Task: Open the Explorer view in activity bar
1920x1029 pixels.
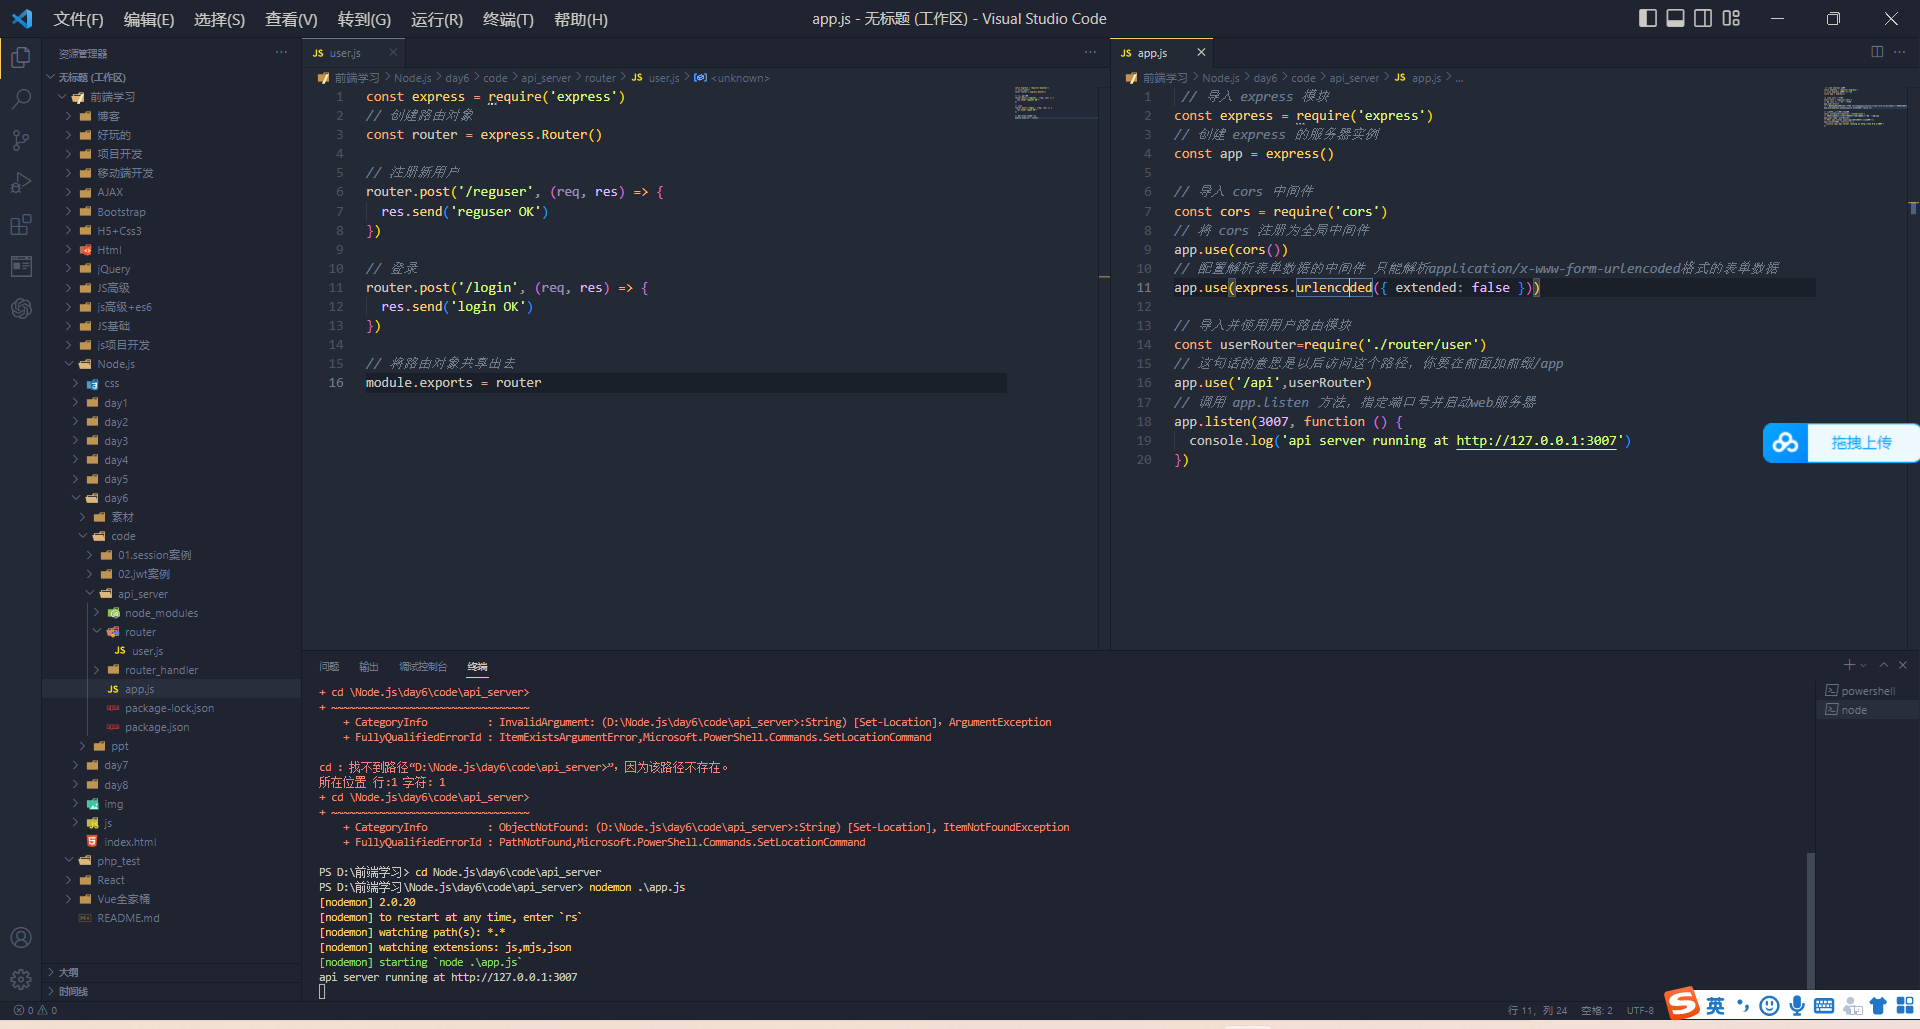Action: (x=21, y=57)
